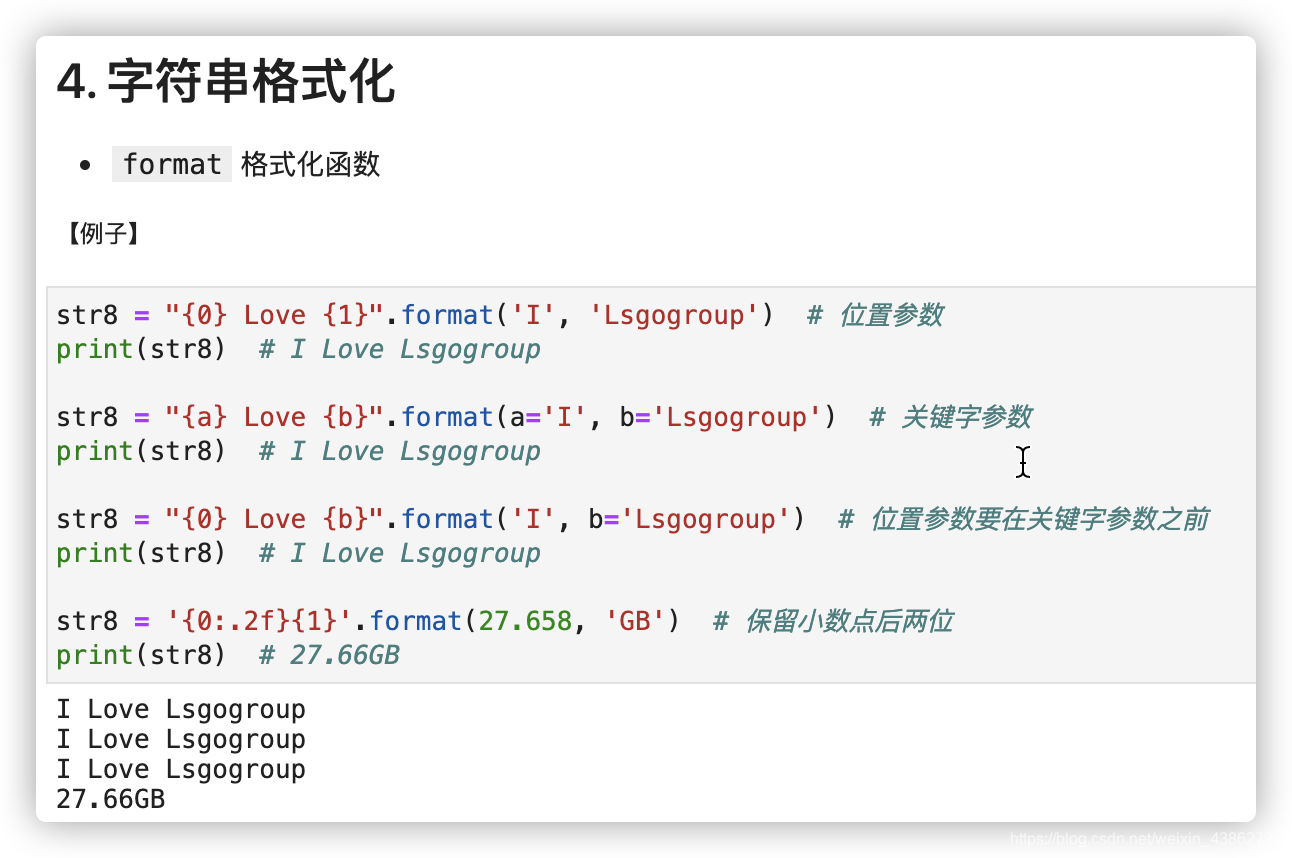This screenshot has width=1292, height=858.
Task: Click the code line with "{0} Love {b}"
Action: coord(633,519)
